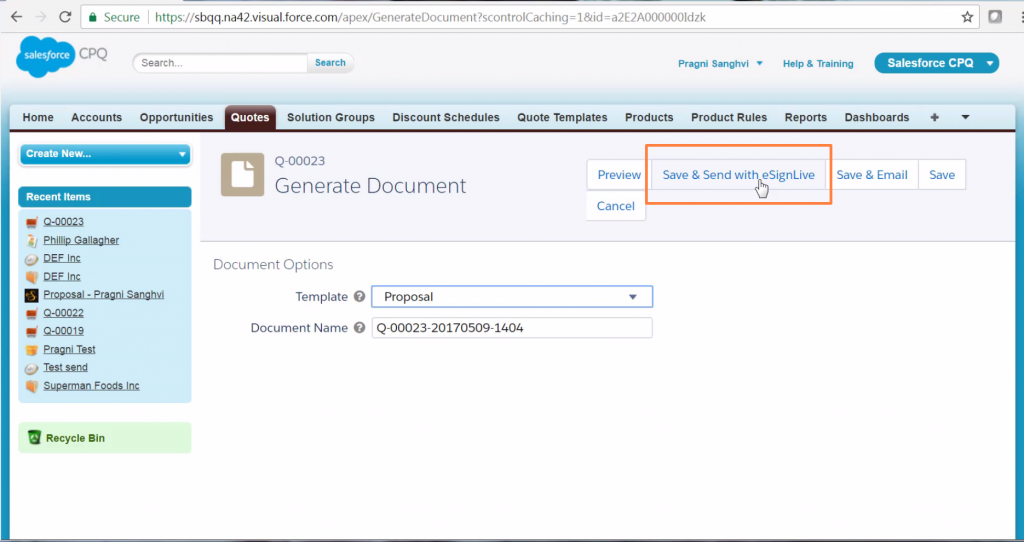Open the Proposal - Pragni Sanghvi link
Image resolution: width=1024 pixels, height=542 pixels.
coord(104,295)
